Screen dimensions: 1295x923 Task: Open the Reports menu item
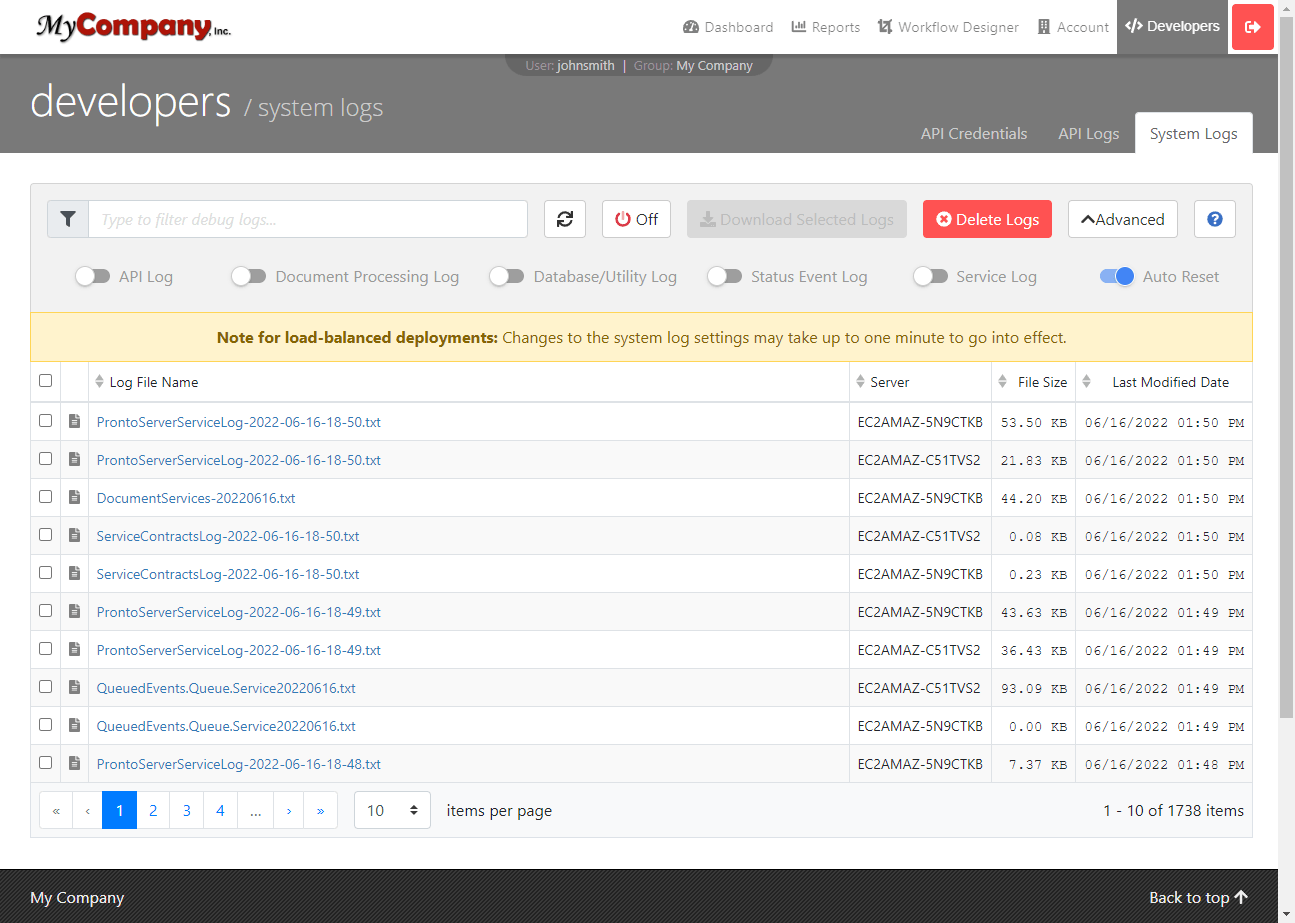(x=826, y=27)
